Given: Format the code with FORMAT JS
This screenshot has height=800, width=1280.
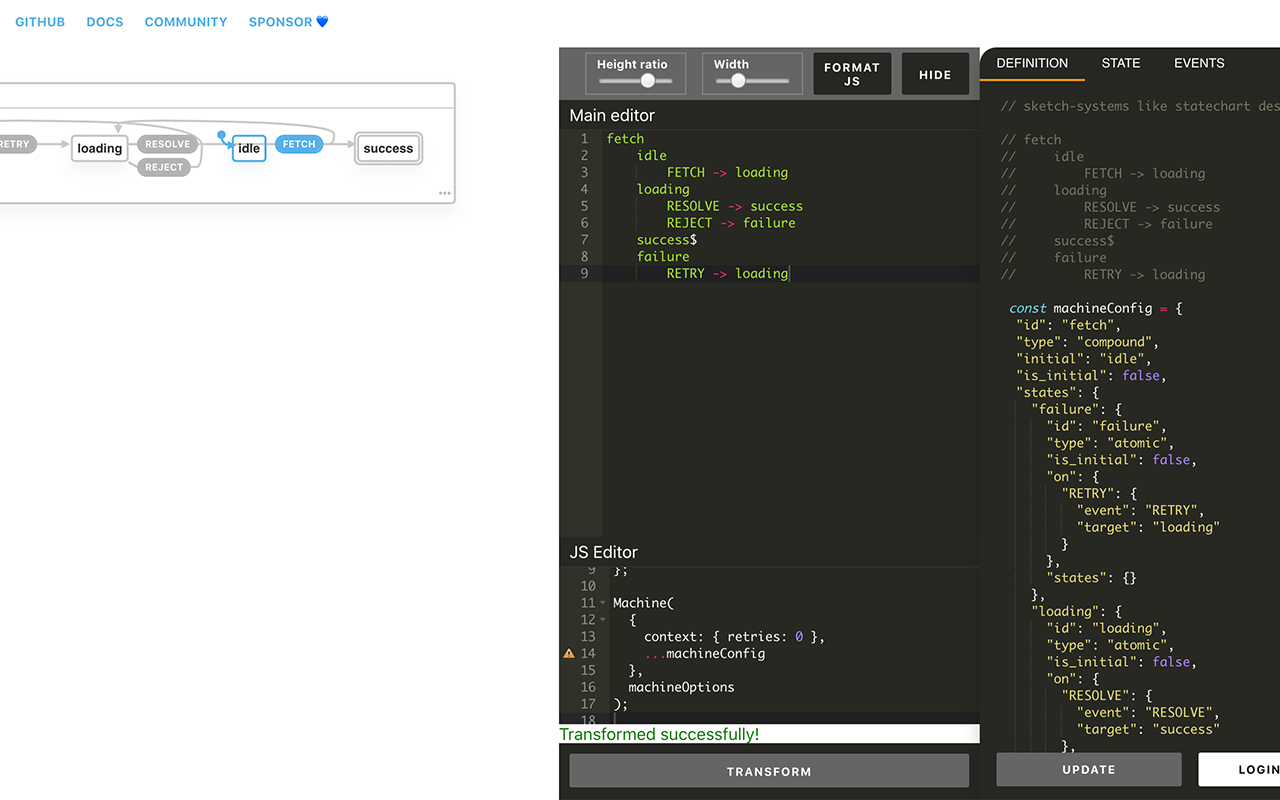Looking at the screenshot, I should point(851,73).
